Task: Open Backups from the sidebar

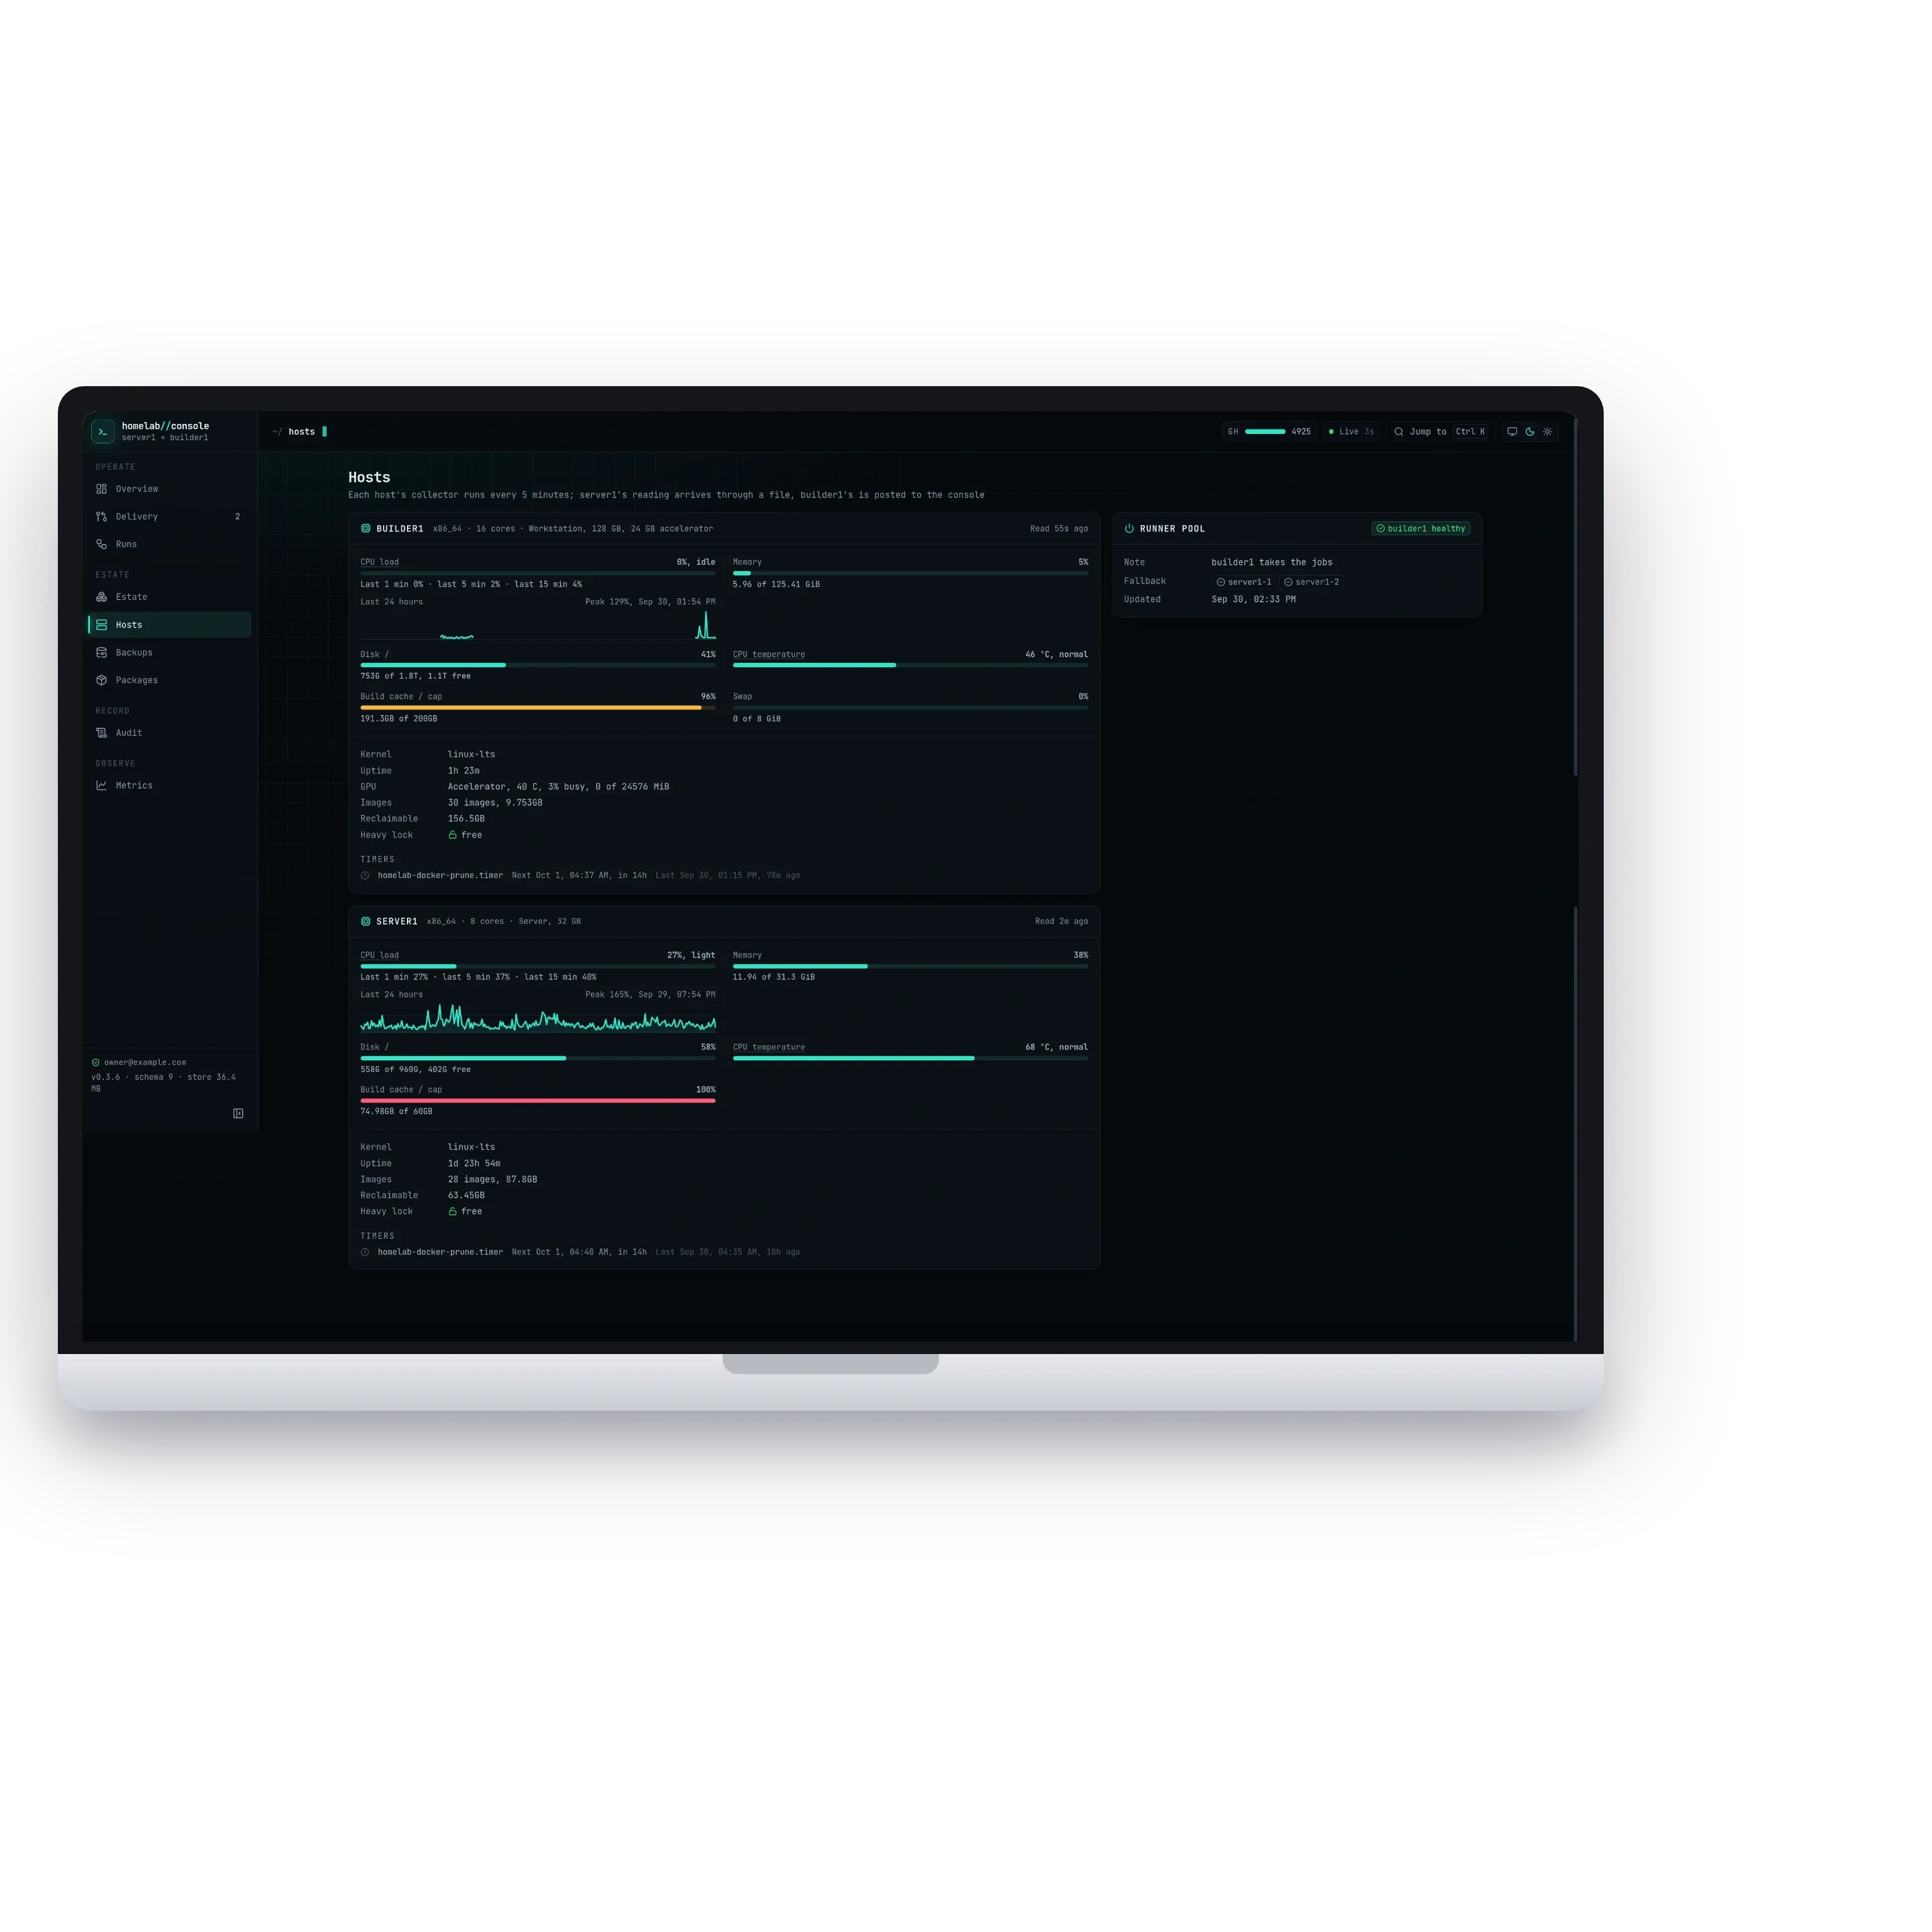Action: point(169,653)
